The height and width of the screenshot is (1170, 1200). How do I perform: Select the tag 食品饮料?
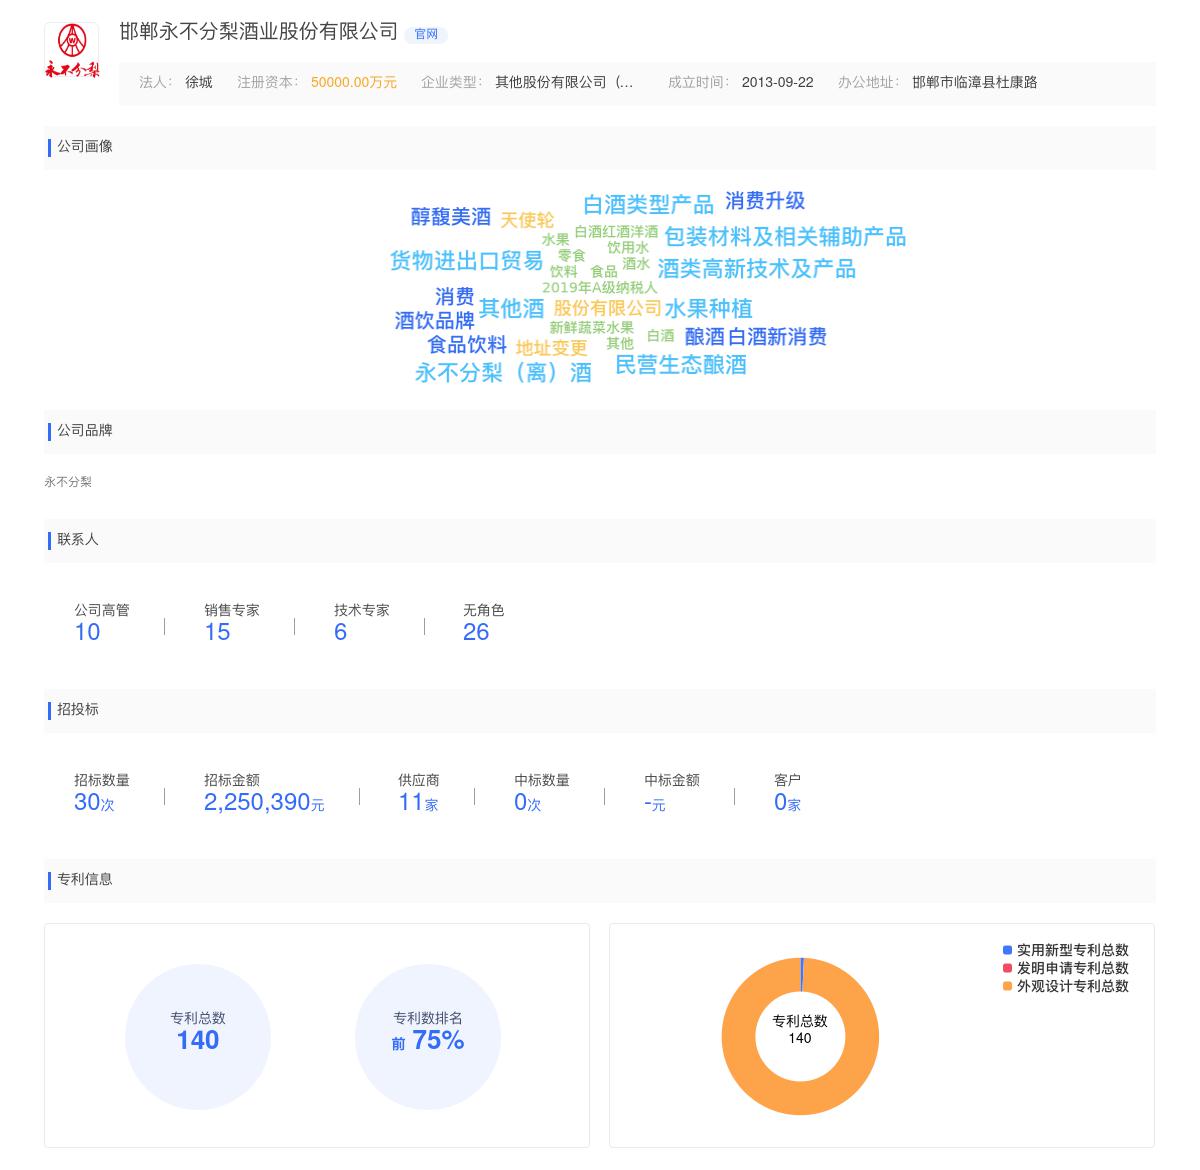[x=467, y=345]
